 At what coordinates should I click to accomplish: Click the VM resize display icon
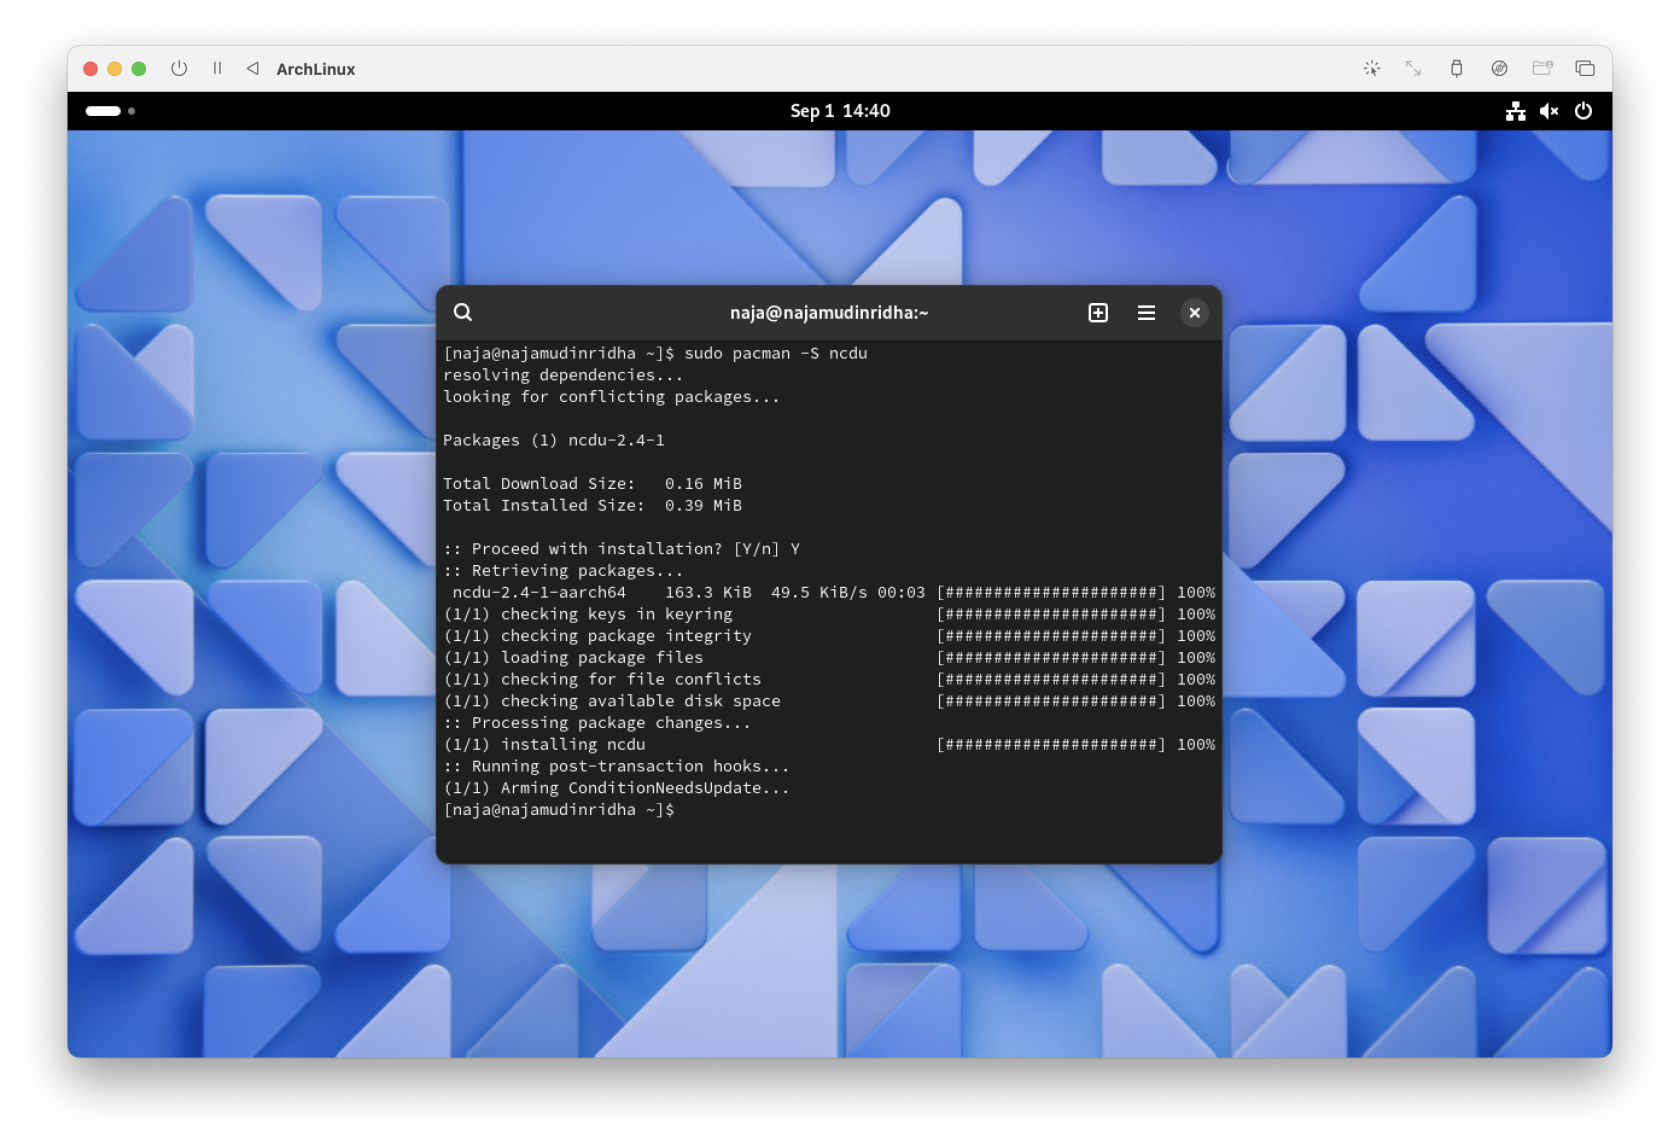[x=1413, y=68]
